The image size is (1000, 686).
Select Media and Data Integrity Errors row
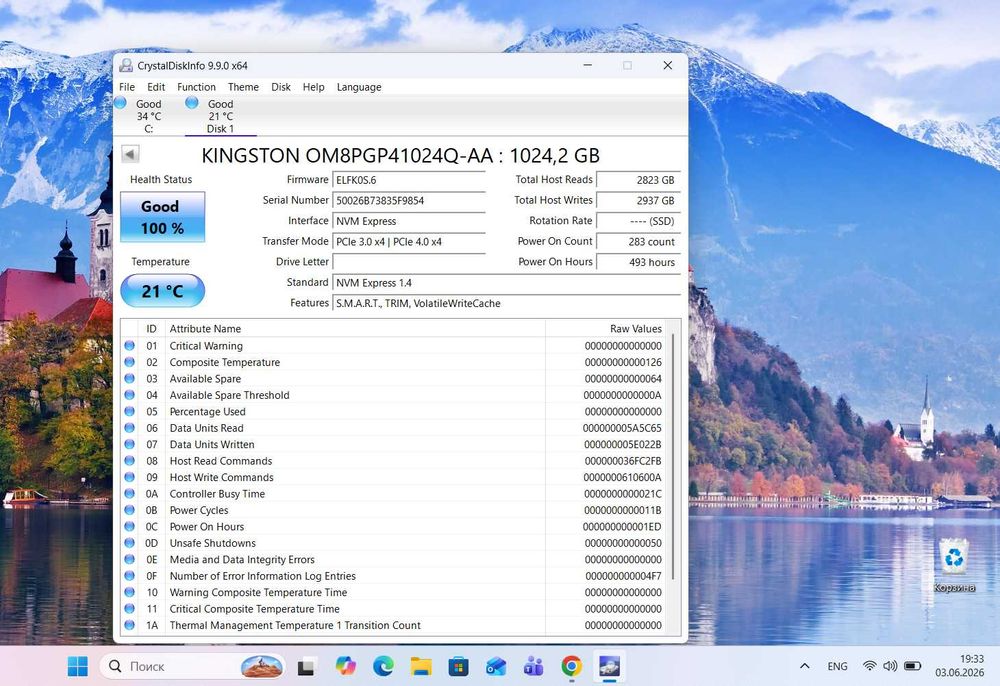pyautogui.click(x=393, y=560)
